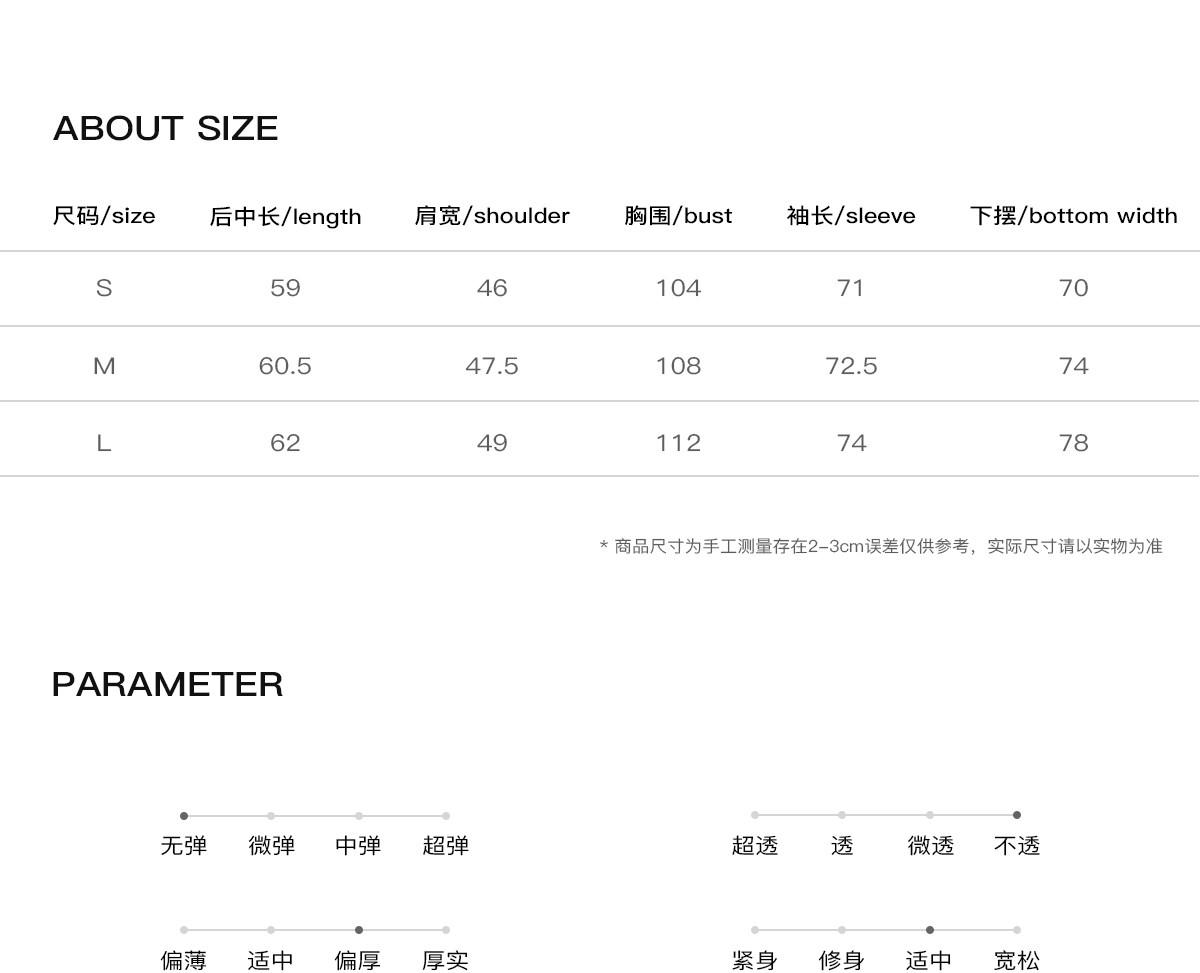Select the 下摆/bottom width header

(x=1073, y=216)
